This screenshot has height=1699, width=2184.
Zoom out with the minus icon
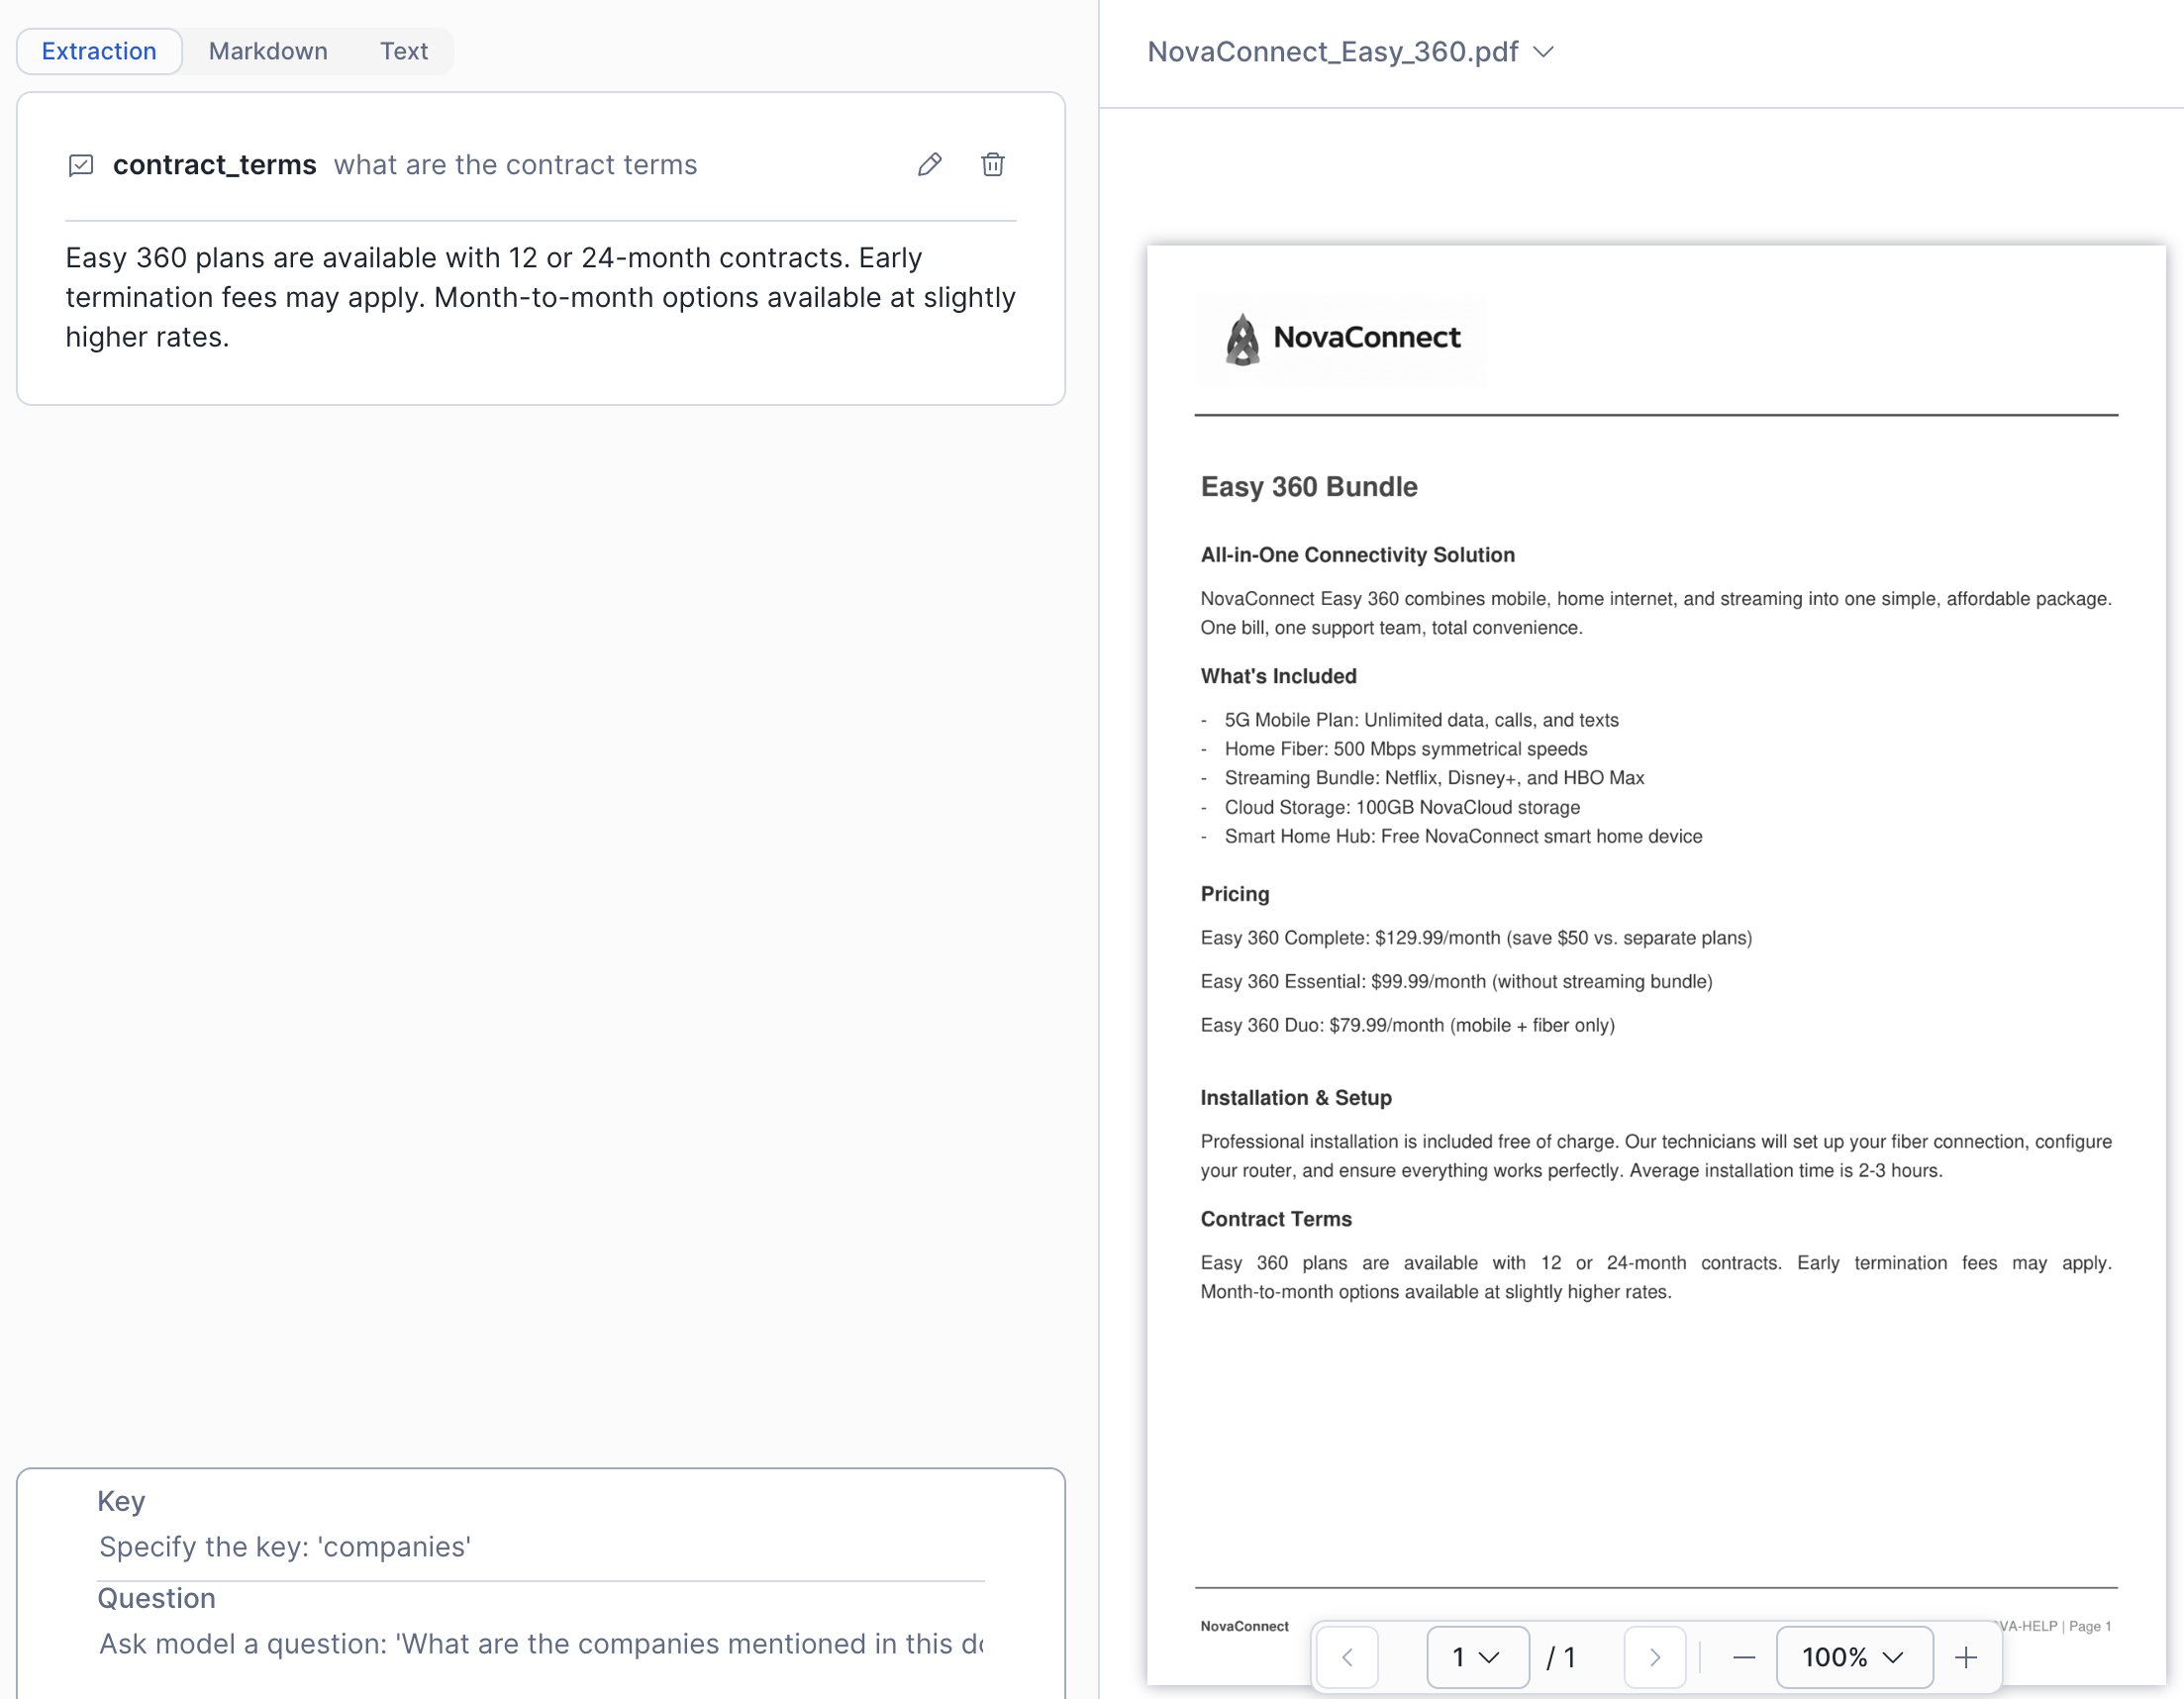pos(1743,1657)
